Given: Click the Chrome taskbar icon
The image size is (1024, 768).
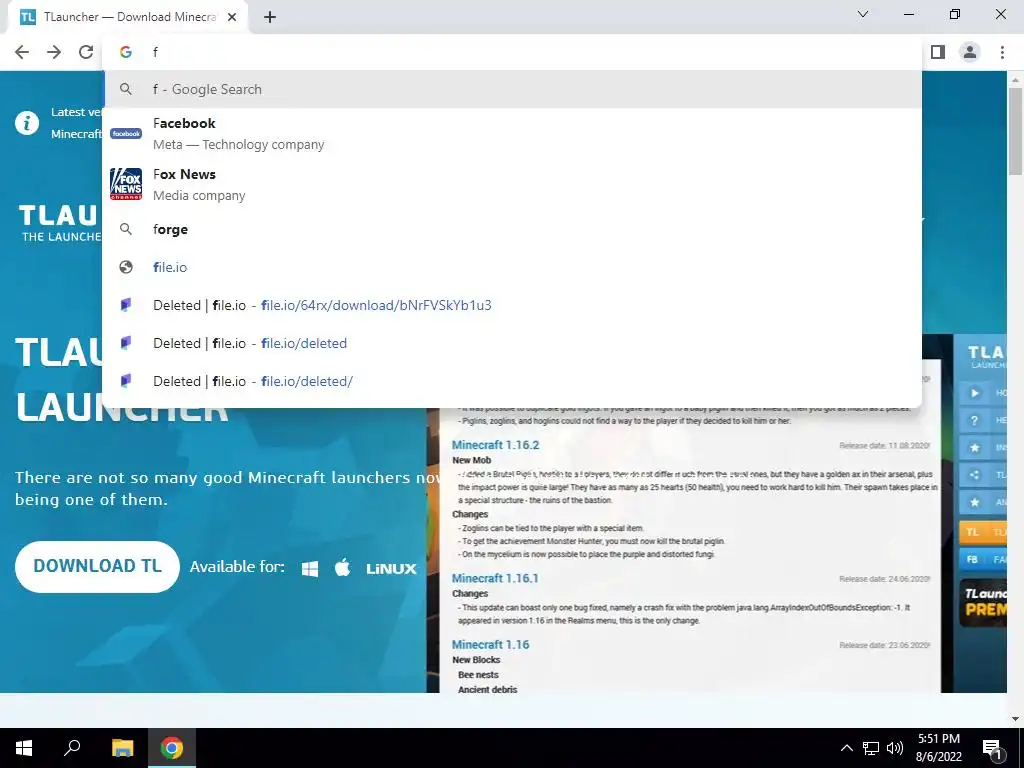Looking at the screenshot, I should tap(172, 748).
